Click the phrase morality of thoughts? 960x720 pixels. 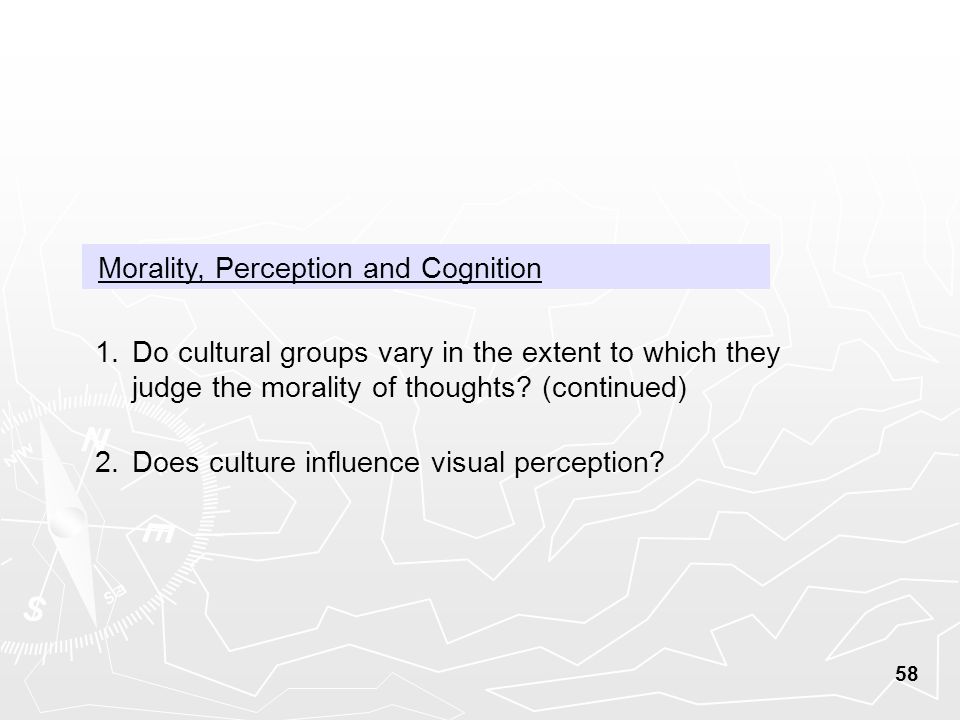point(396,388)
